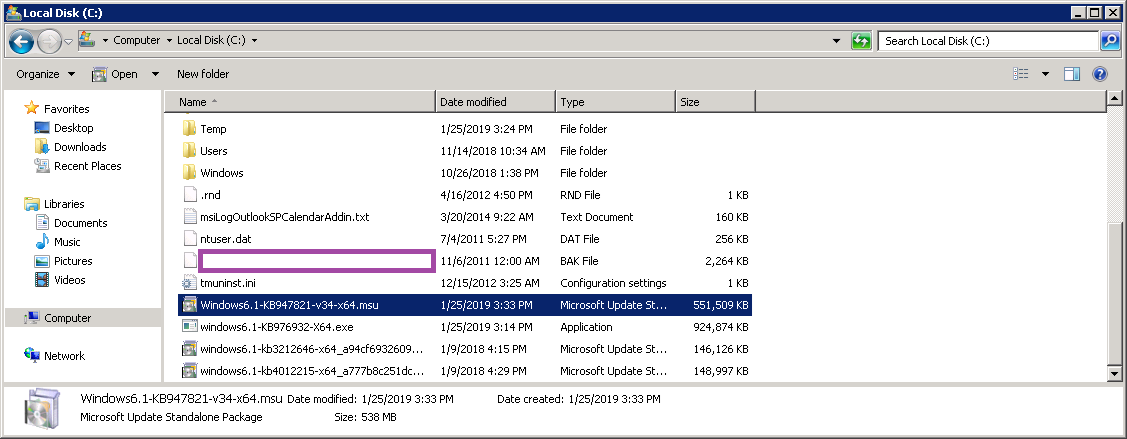This screenshot has height=439, width=1127.
Task: Click the '924,874 KB' size cell
Action: coord(719,327)
